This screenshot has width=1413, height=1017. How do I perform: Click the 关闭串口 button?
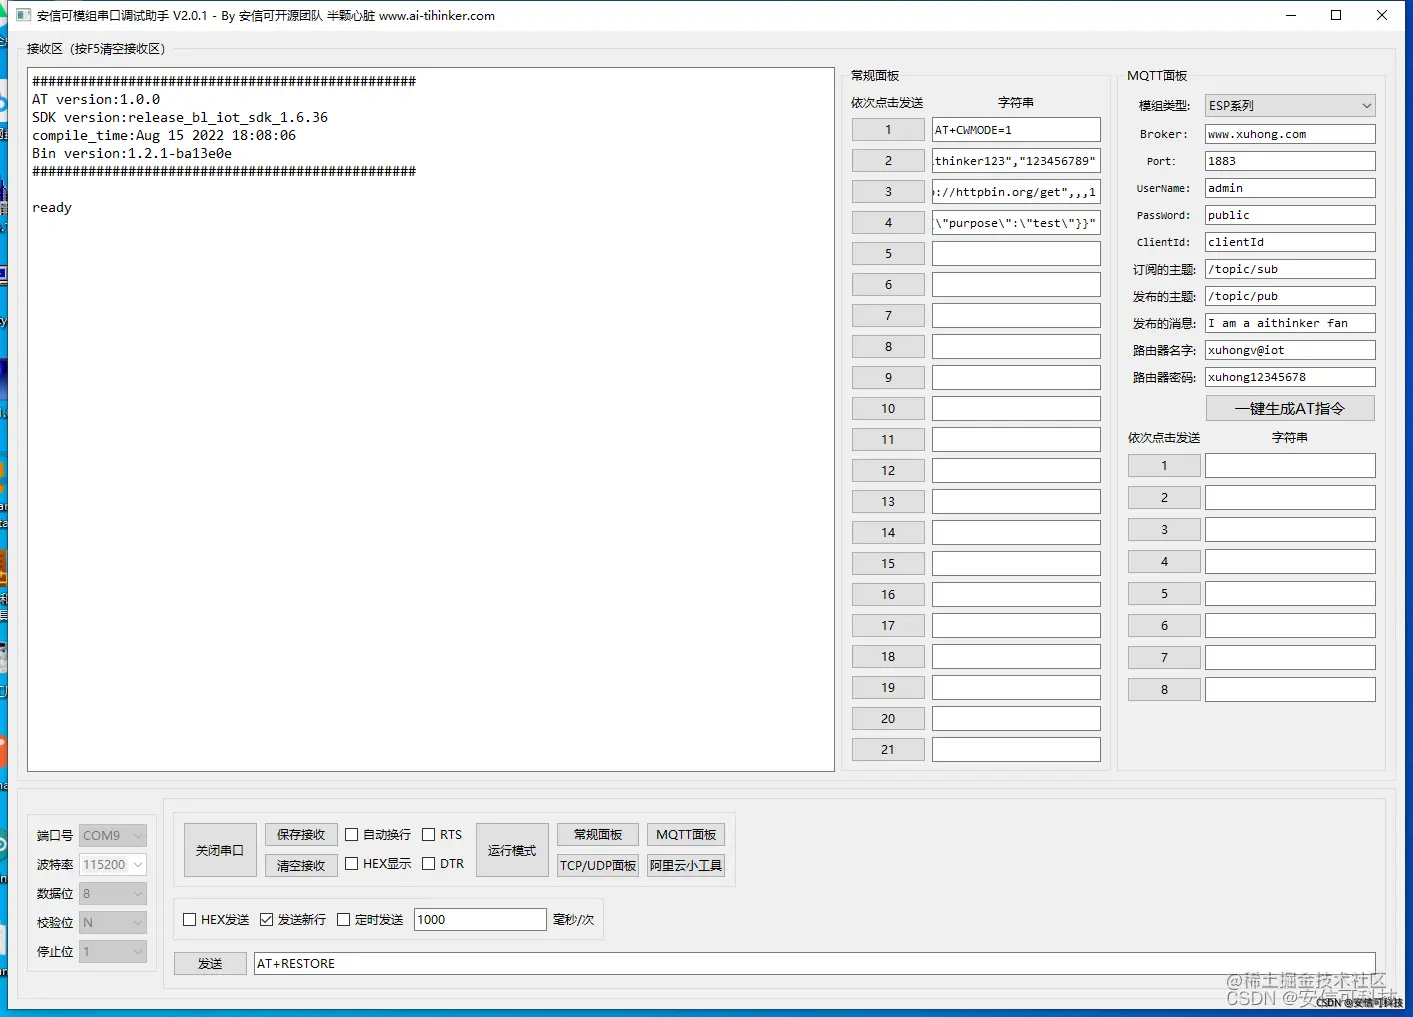tap(220, 850)
